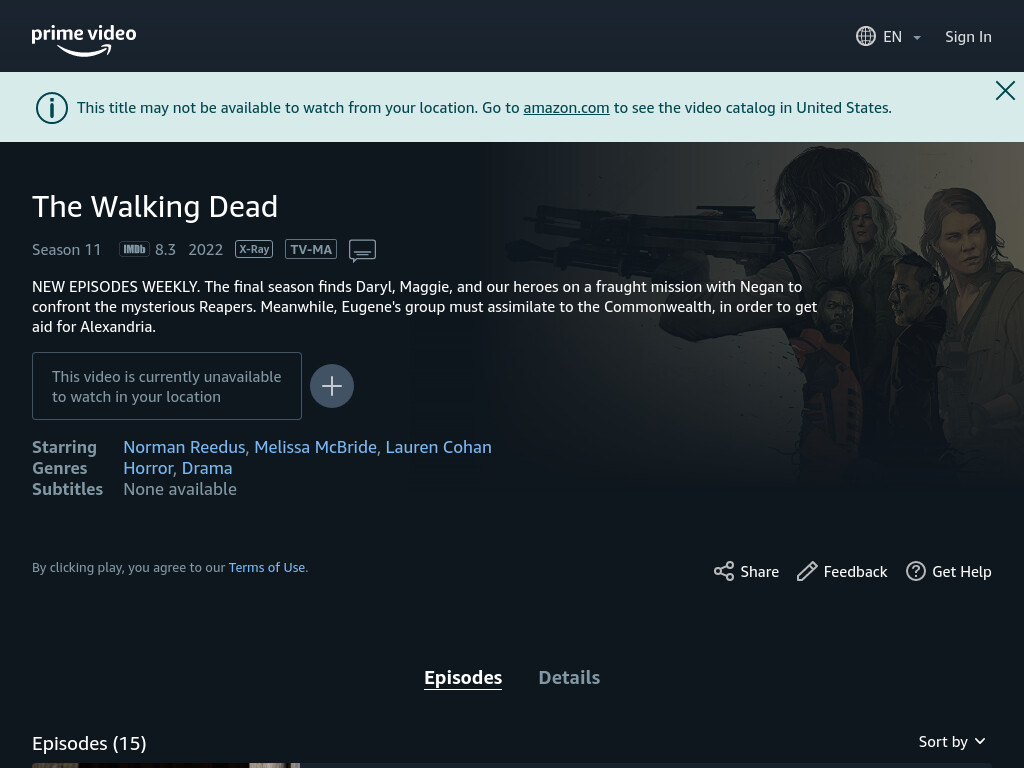Click the unavailable video message box
This screenshot has width=1024, height=768.
167,386
